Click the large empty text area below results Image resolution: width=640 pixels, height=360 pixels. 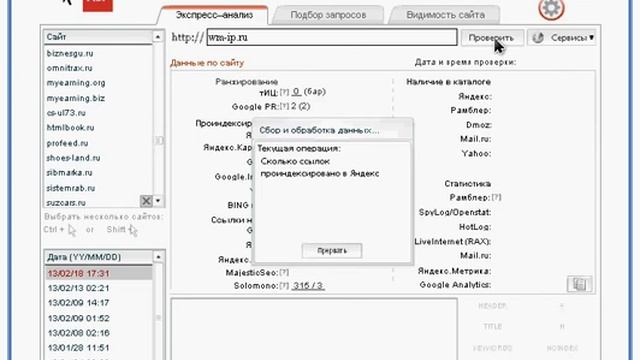[313, 329]
